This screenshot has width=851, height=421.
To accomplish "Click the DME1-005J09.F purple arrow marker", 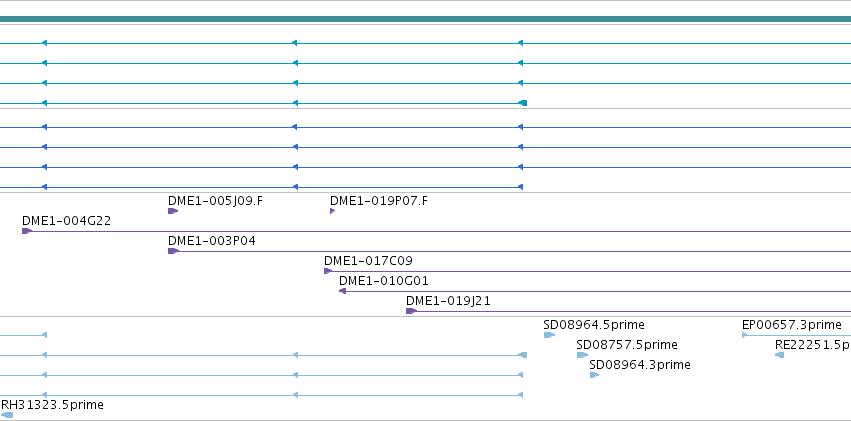I will pos(173,211).
